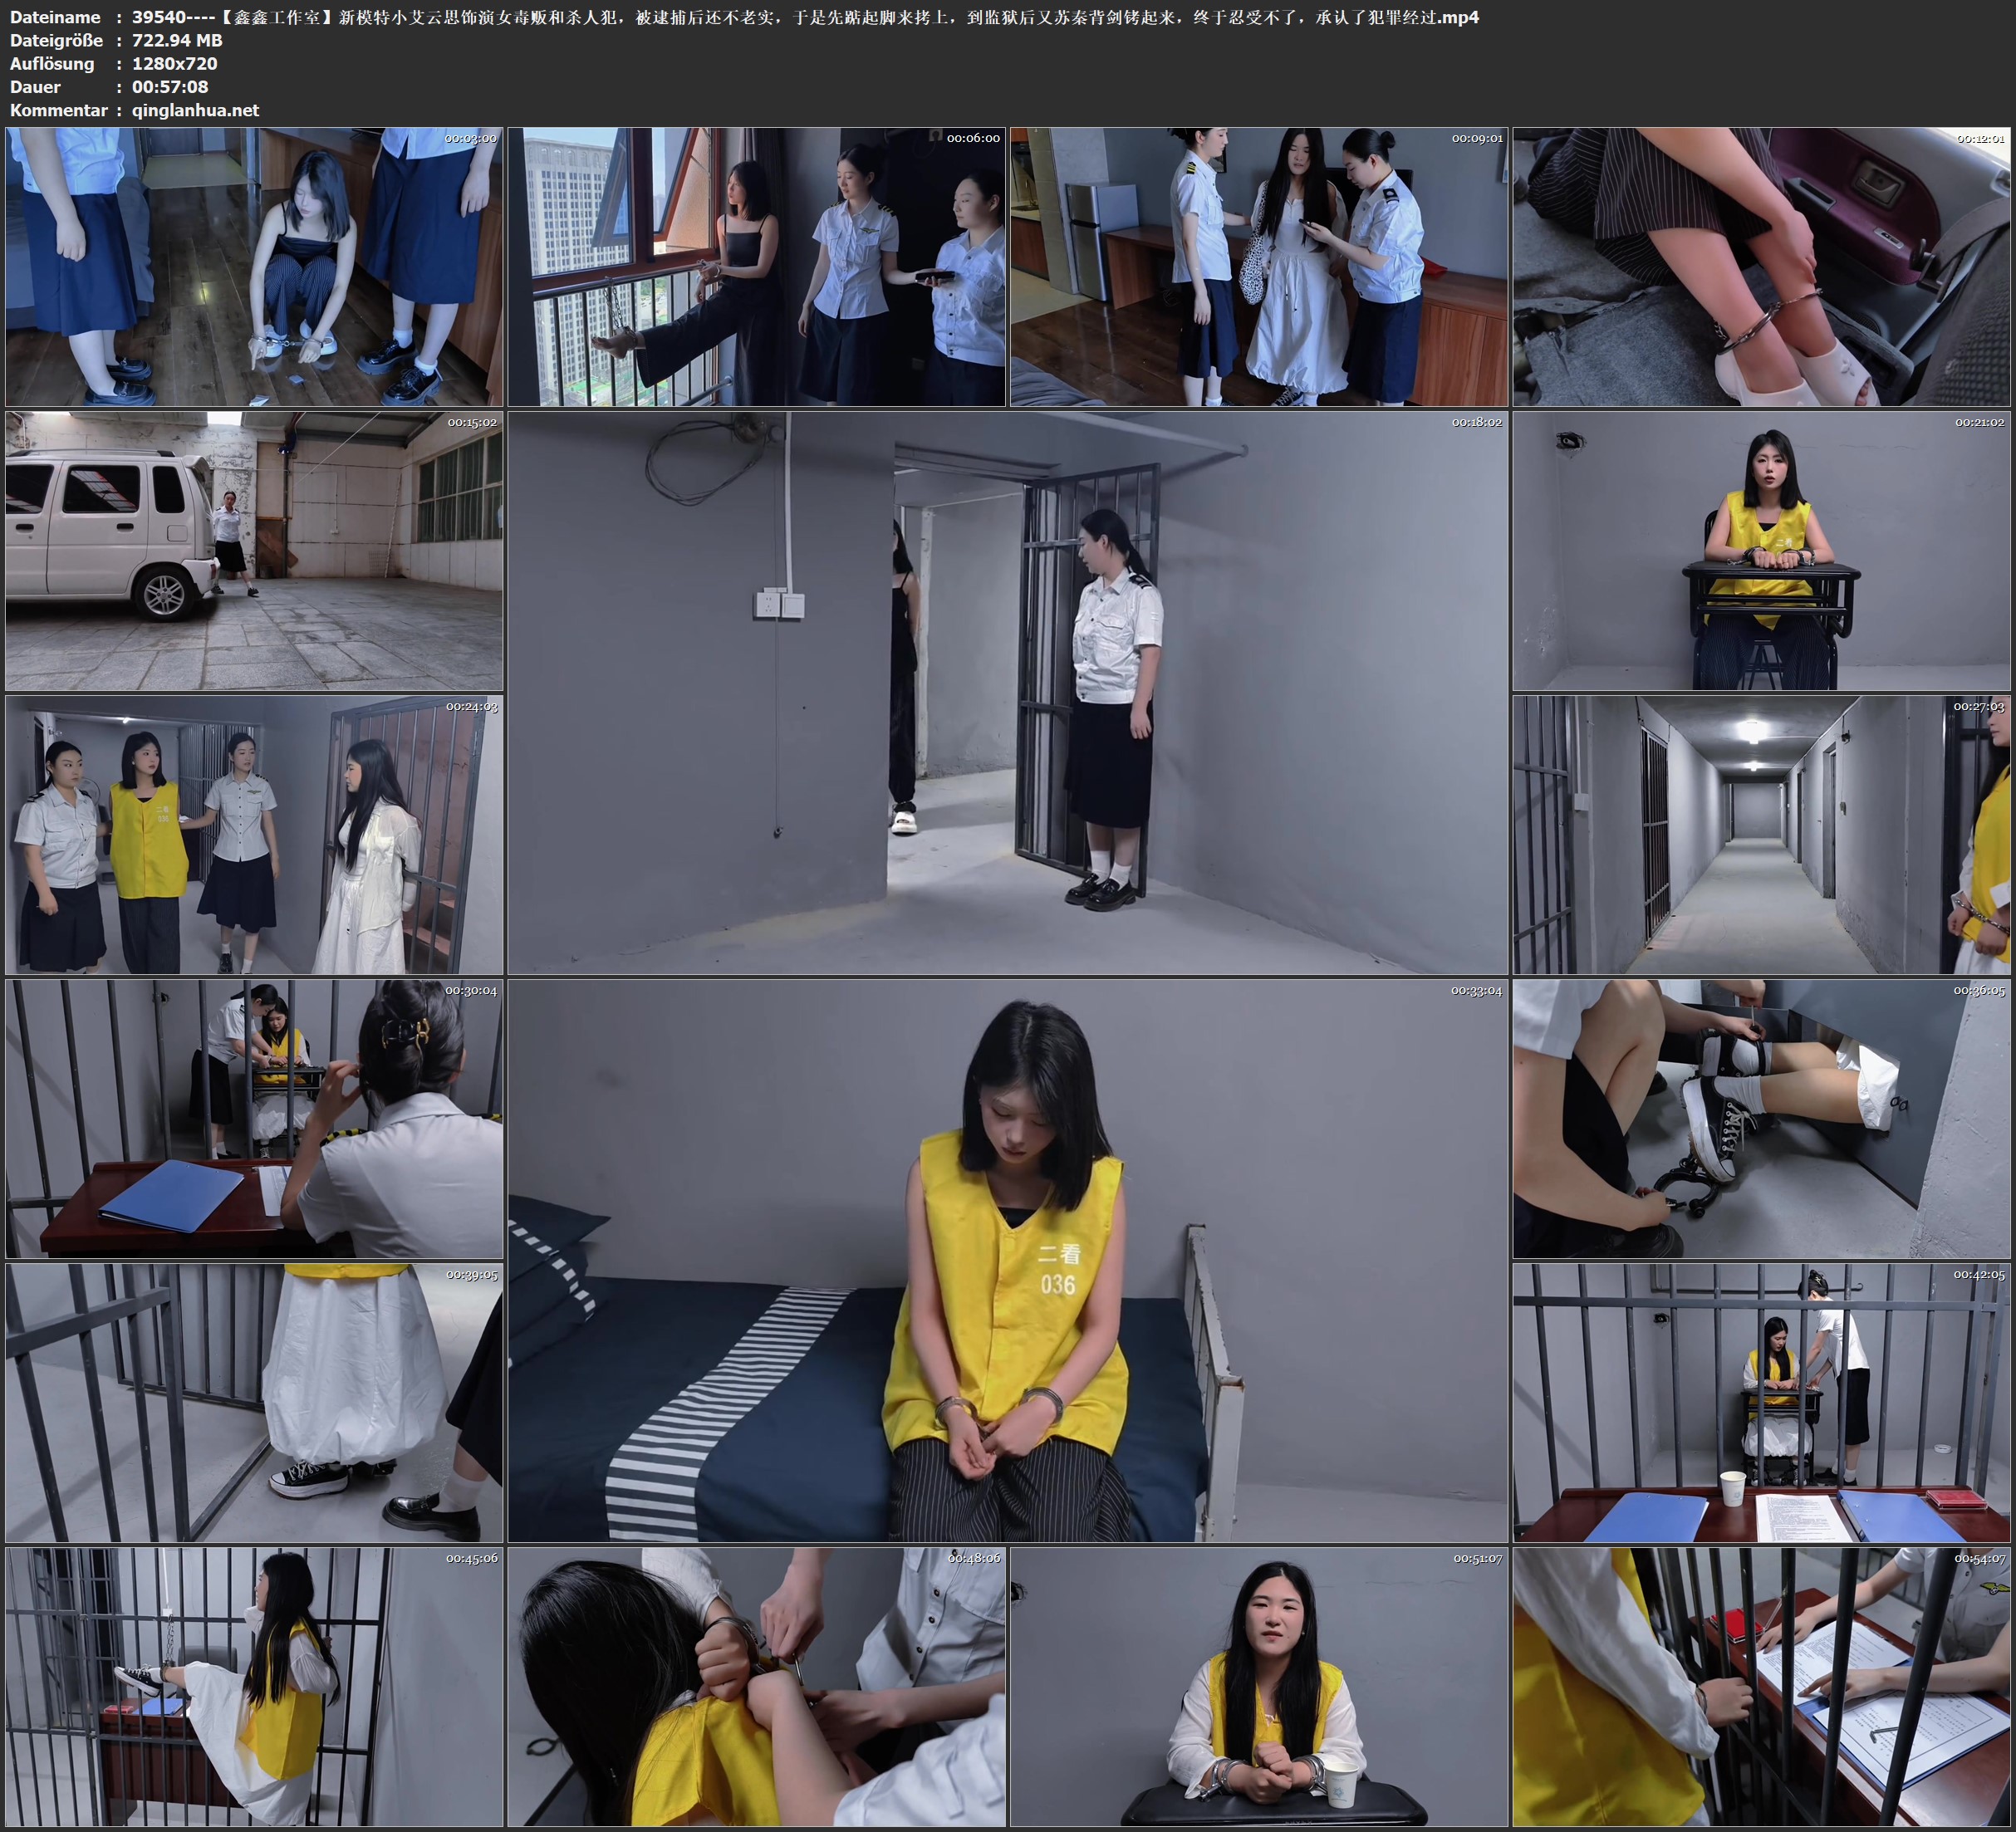The width and height of the screenshot is (2016, 1832).
Task: Open the thumbnail timestamped 00:24:03
Action: point(254,835)
